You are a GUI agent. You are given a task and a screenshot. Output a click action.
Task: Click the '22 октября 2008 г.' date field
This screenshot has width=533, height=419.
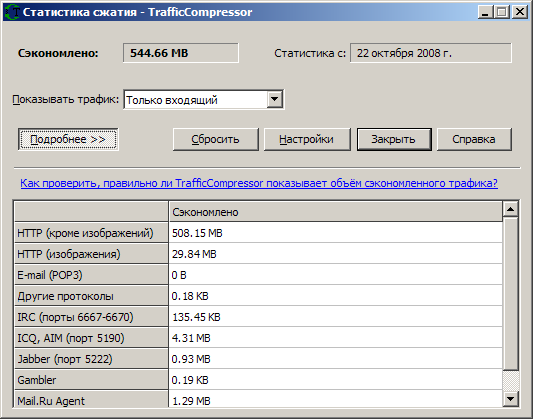click(x=431, y=53)
